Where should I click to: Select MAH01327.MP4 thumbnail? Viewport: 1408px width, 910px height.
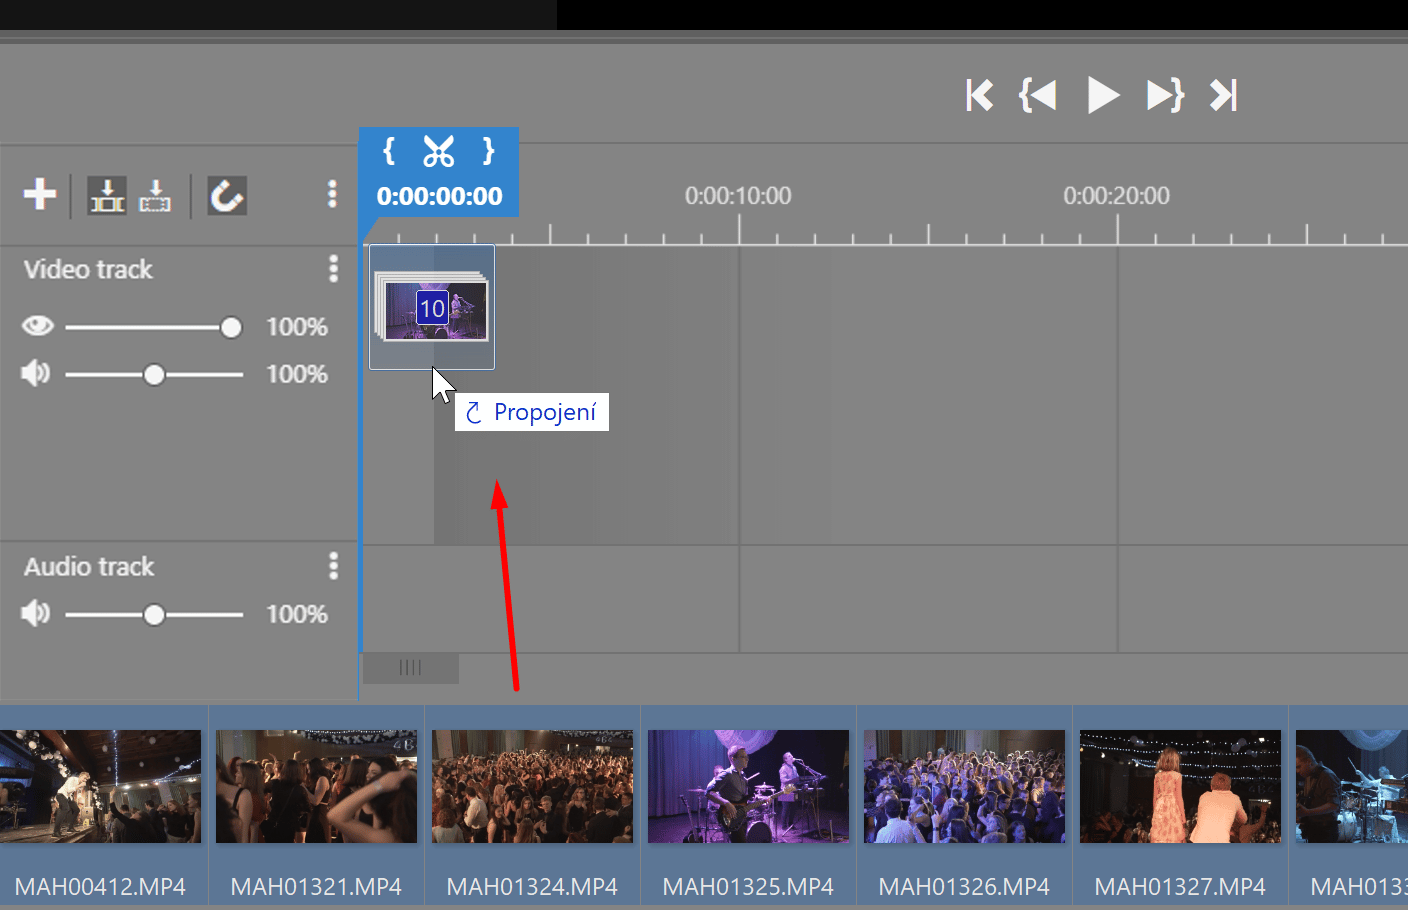point(1180,786)
